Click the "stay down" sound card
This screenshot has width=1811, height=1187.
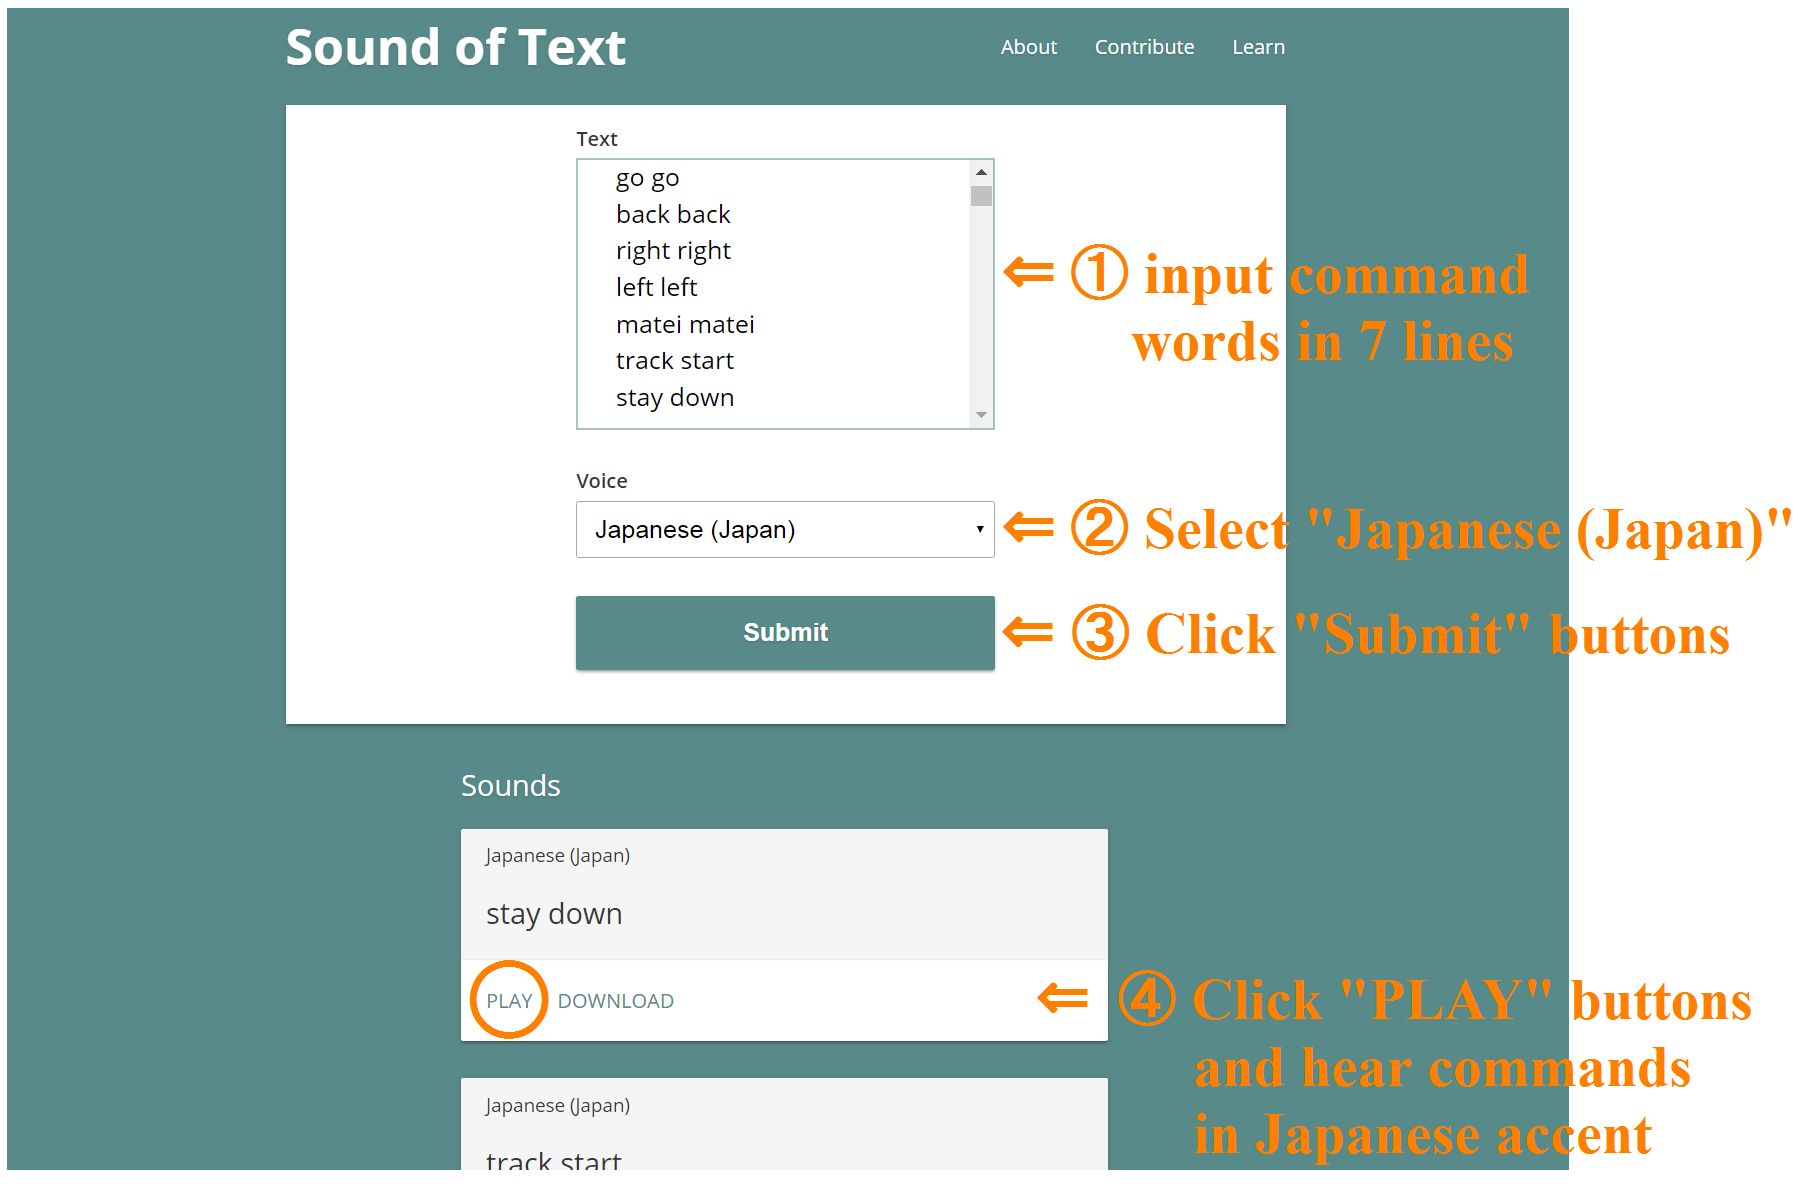(x=783, y=912)
